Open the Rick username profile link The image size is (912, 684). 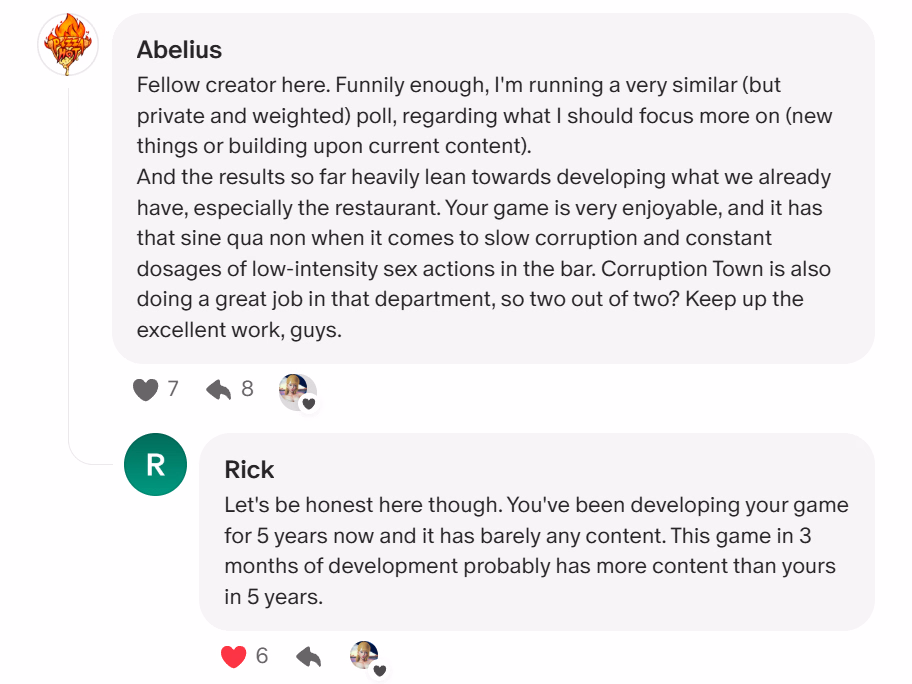pyautogui.click(x=249, y=470)
